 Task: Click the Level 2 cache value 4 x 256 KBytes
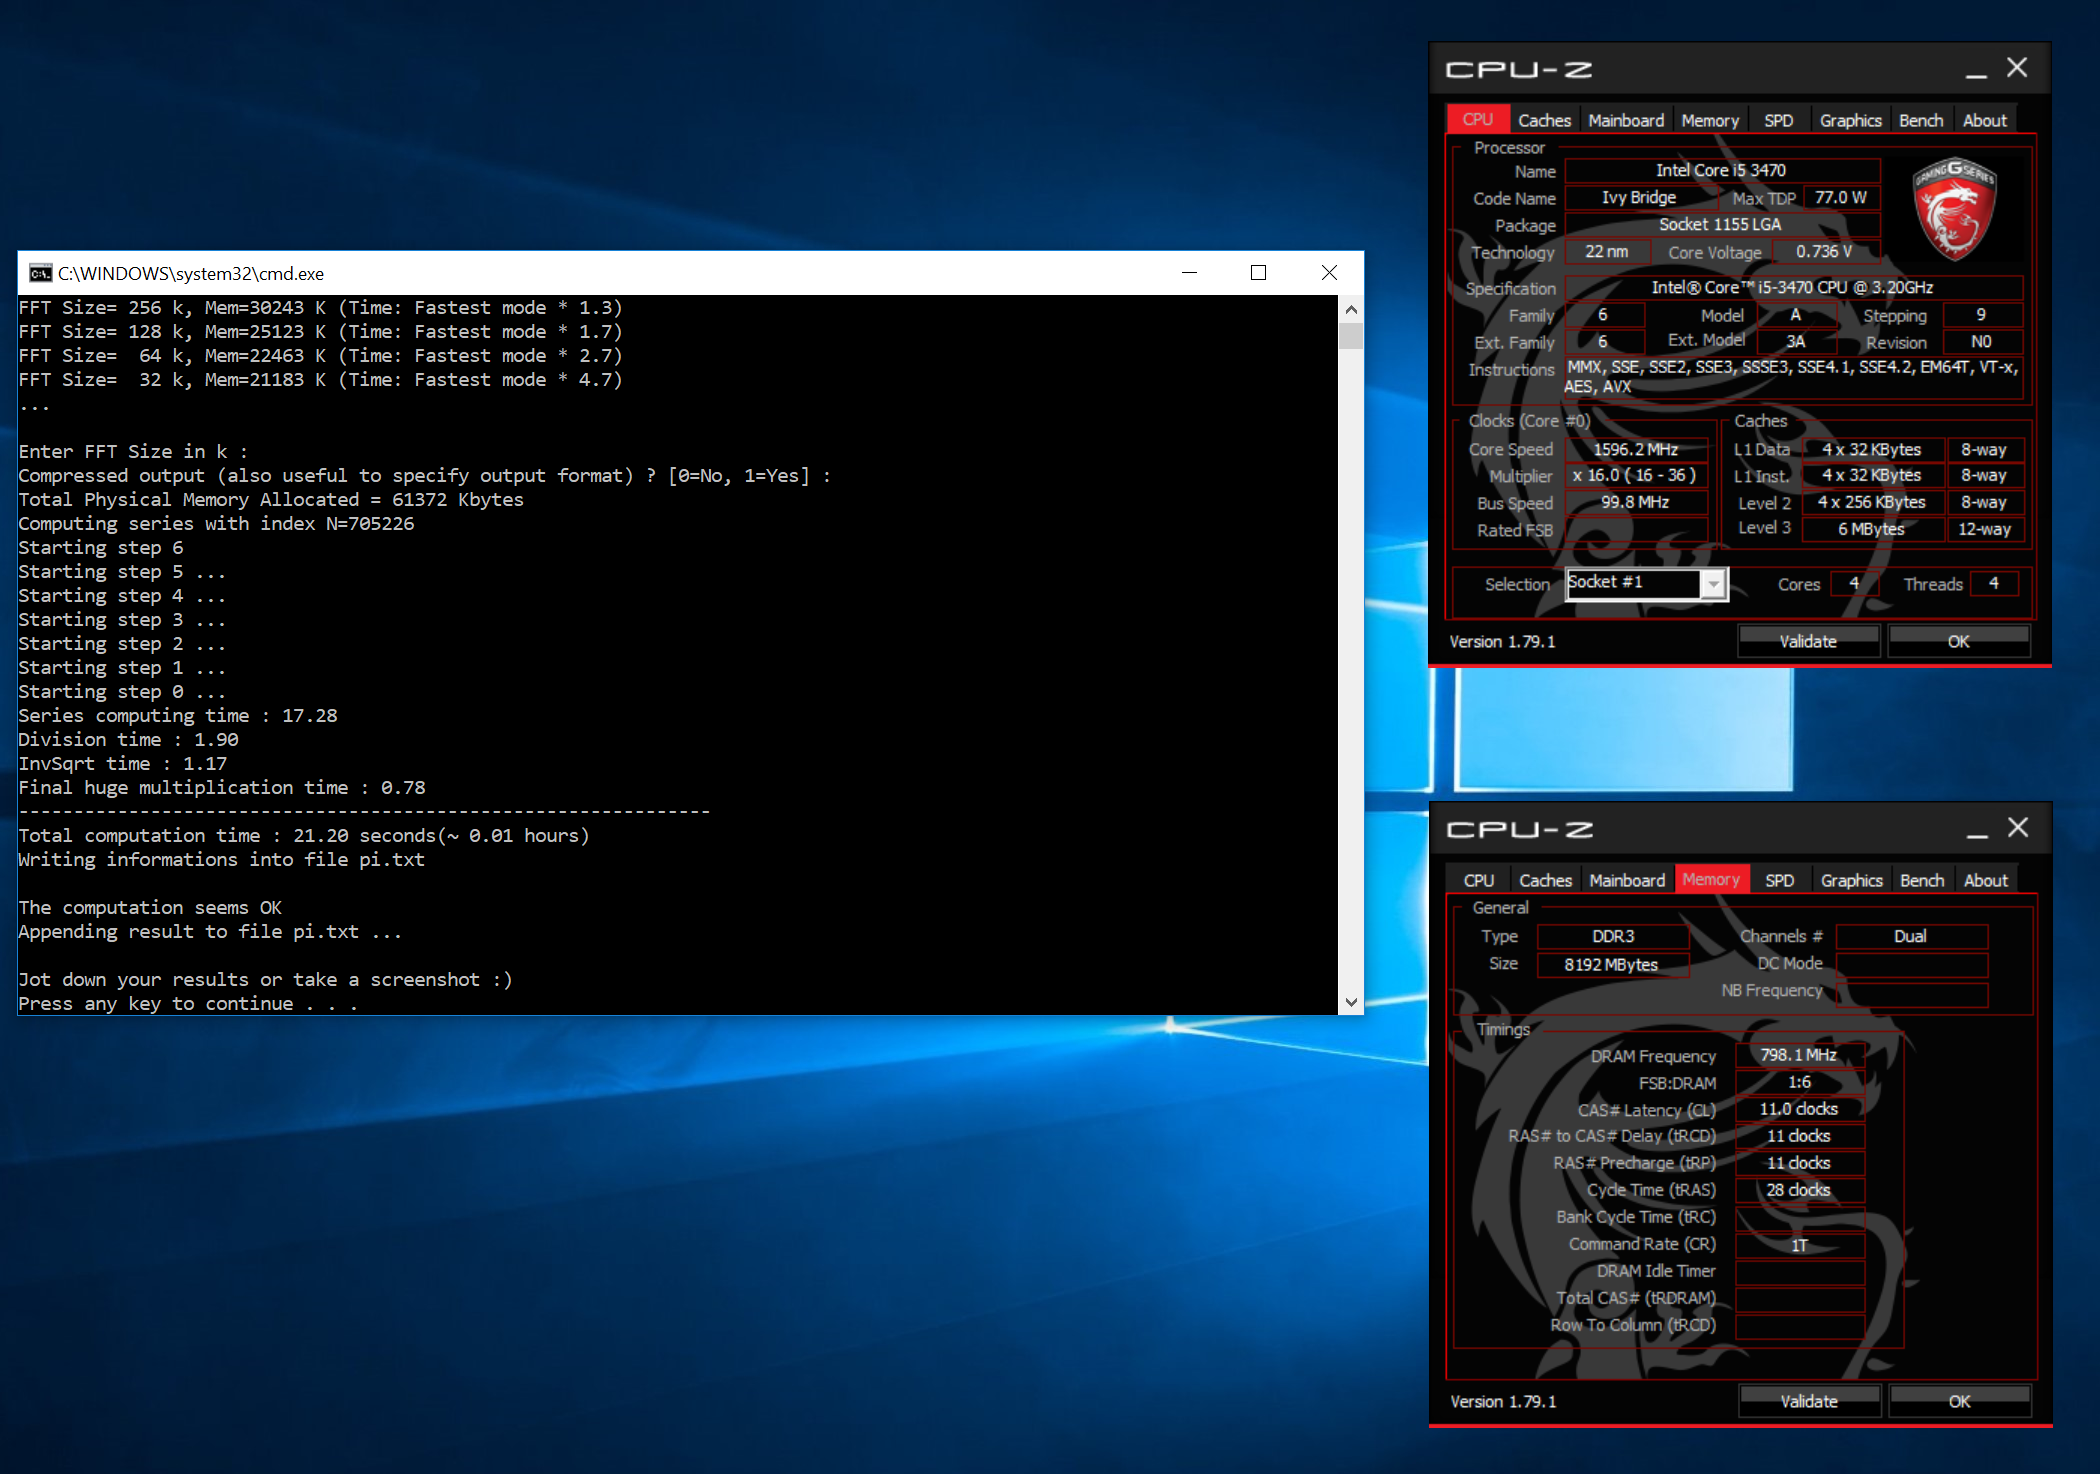(x=1871, y=502)
